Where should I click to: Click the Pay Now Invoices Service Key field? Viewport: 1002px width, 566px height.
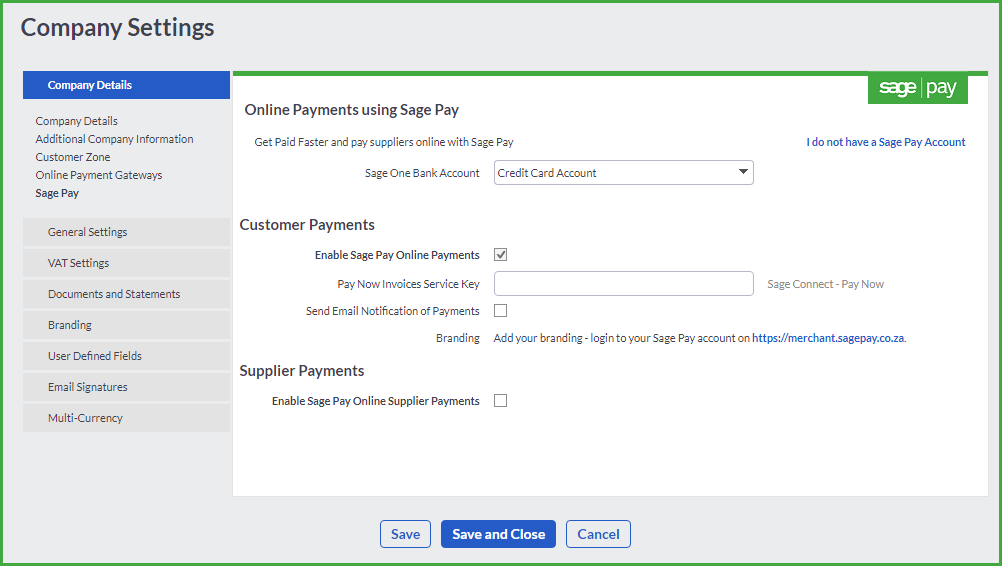(624, 284)
